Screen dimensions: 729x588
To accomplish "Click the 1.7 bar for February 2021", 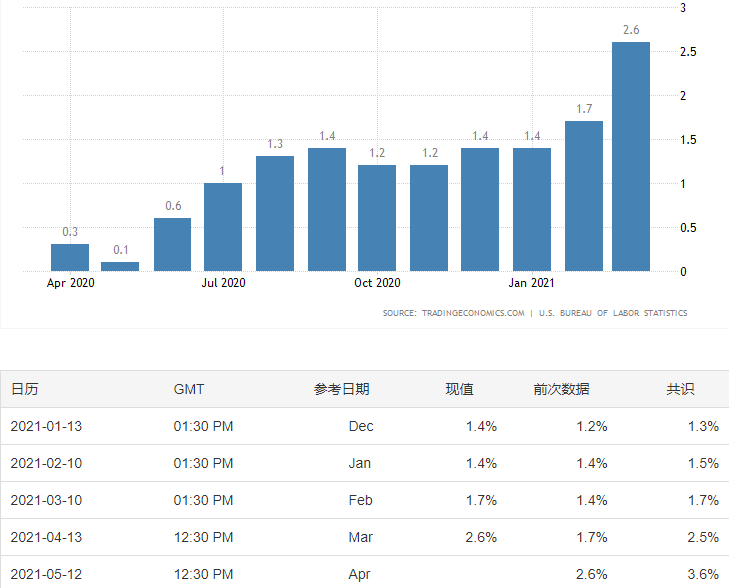I will click(583, 196).
